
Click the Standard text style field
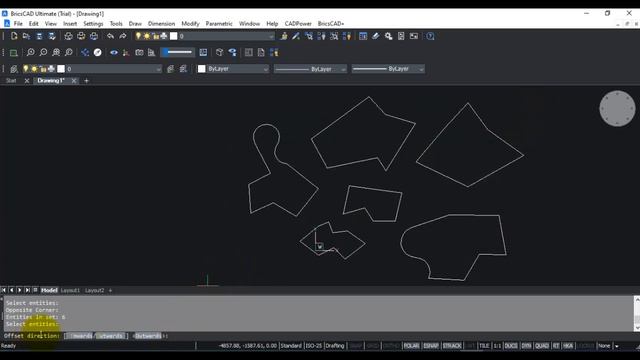click(x=291, y=346)
